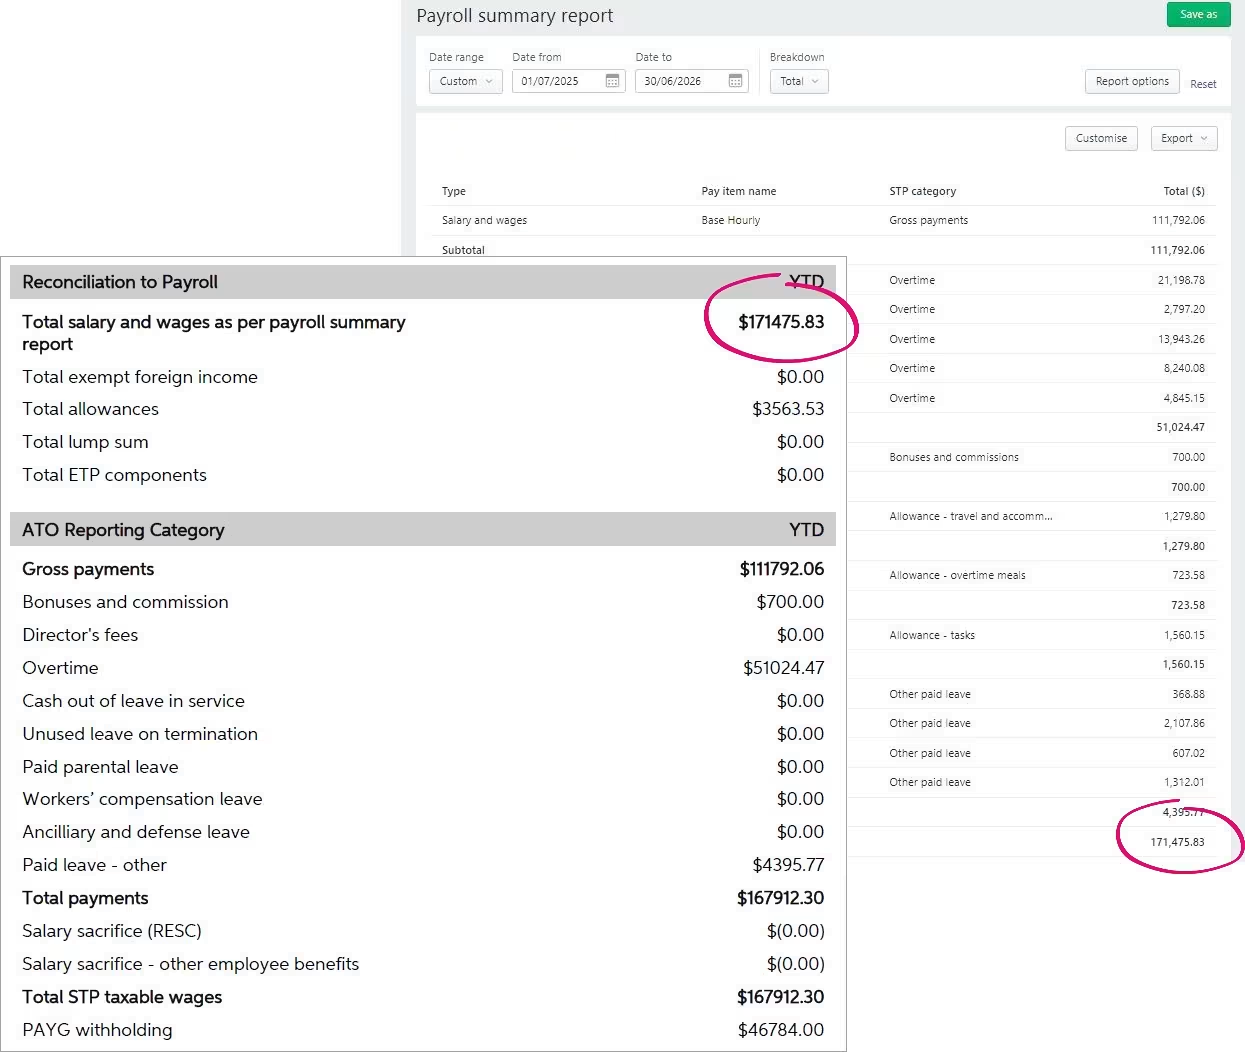Image resolution: width=1245 pixels, height=1052 pixels.
Task: Click the Overtime amount 8,240.08
Action: pos(1184,368)
